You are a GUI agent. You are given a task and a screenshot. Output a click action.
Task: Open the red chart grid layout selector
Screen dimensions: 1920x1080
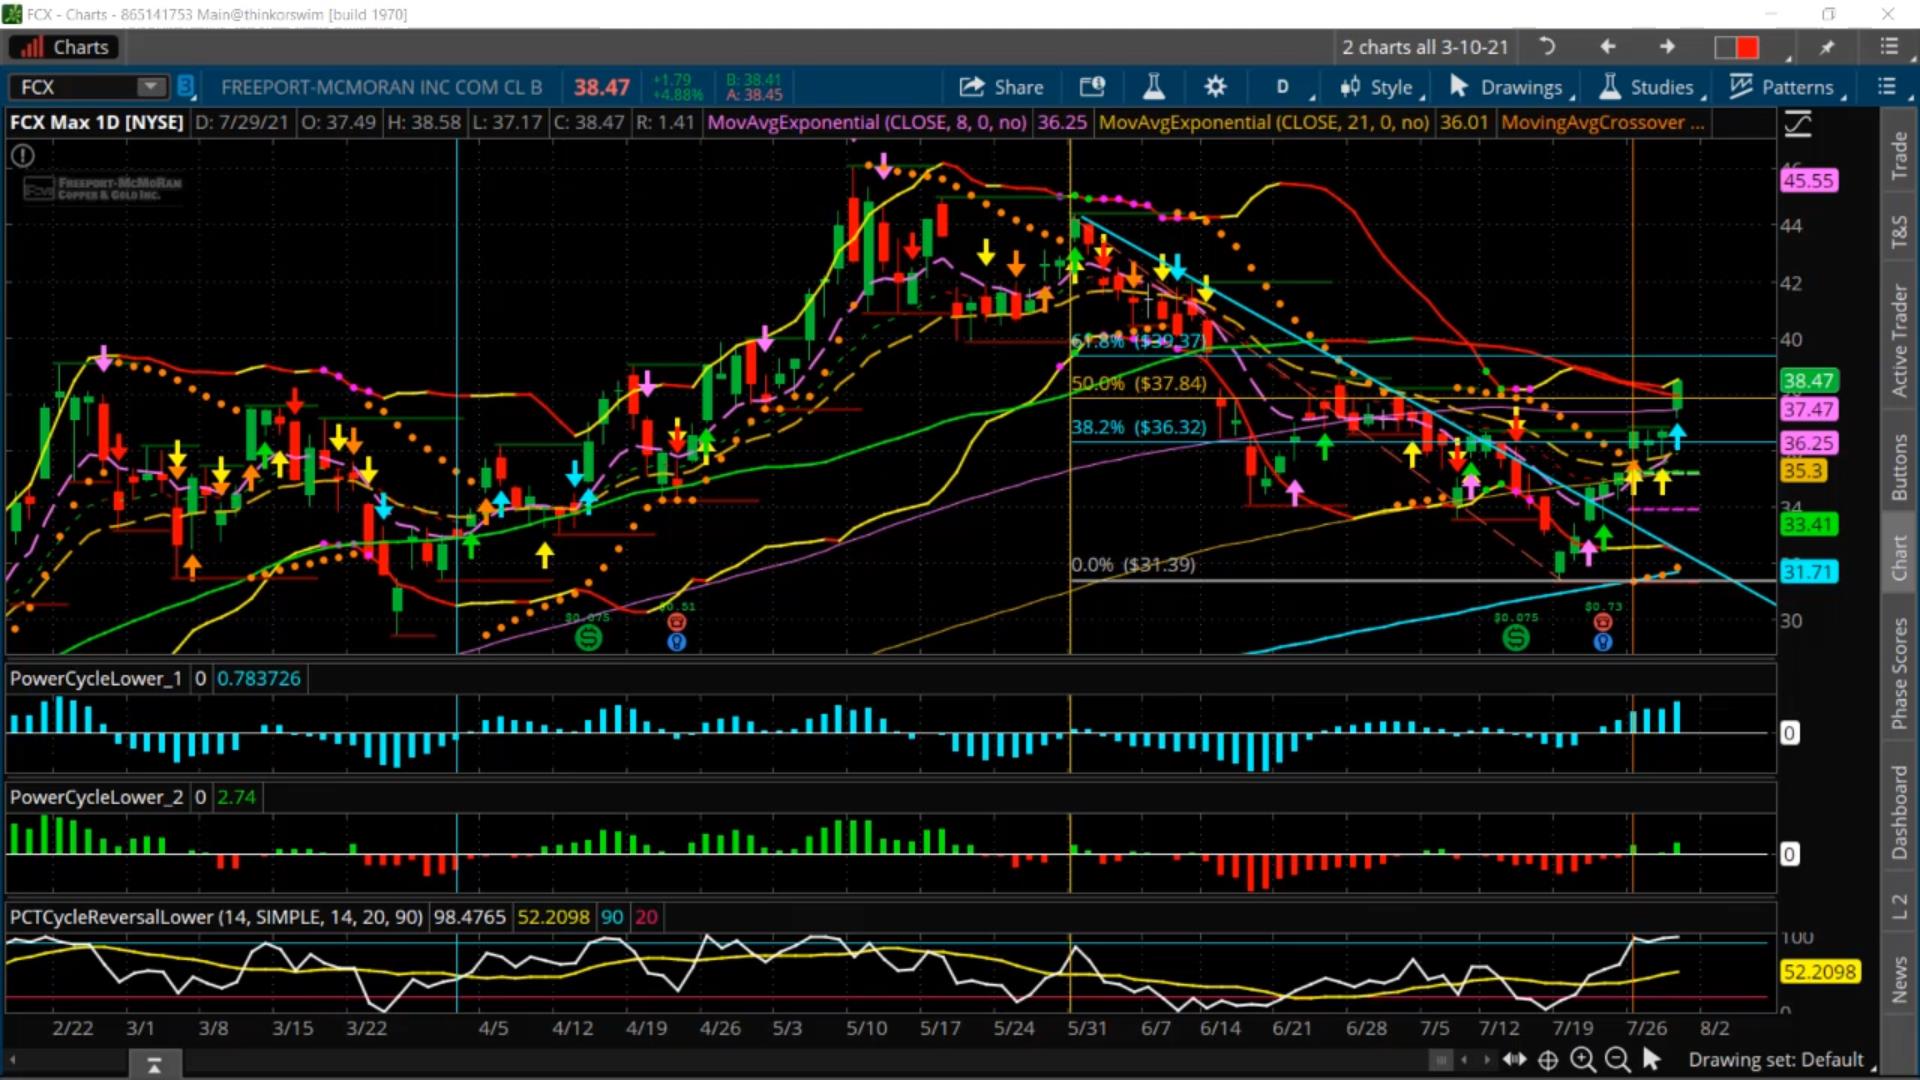point(1737,47)
